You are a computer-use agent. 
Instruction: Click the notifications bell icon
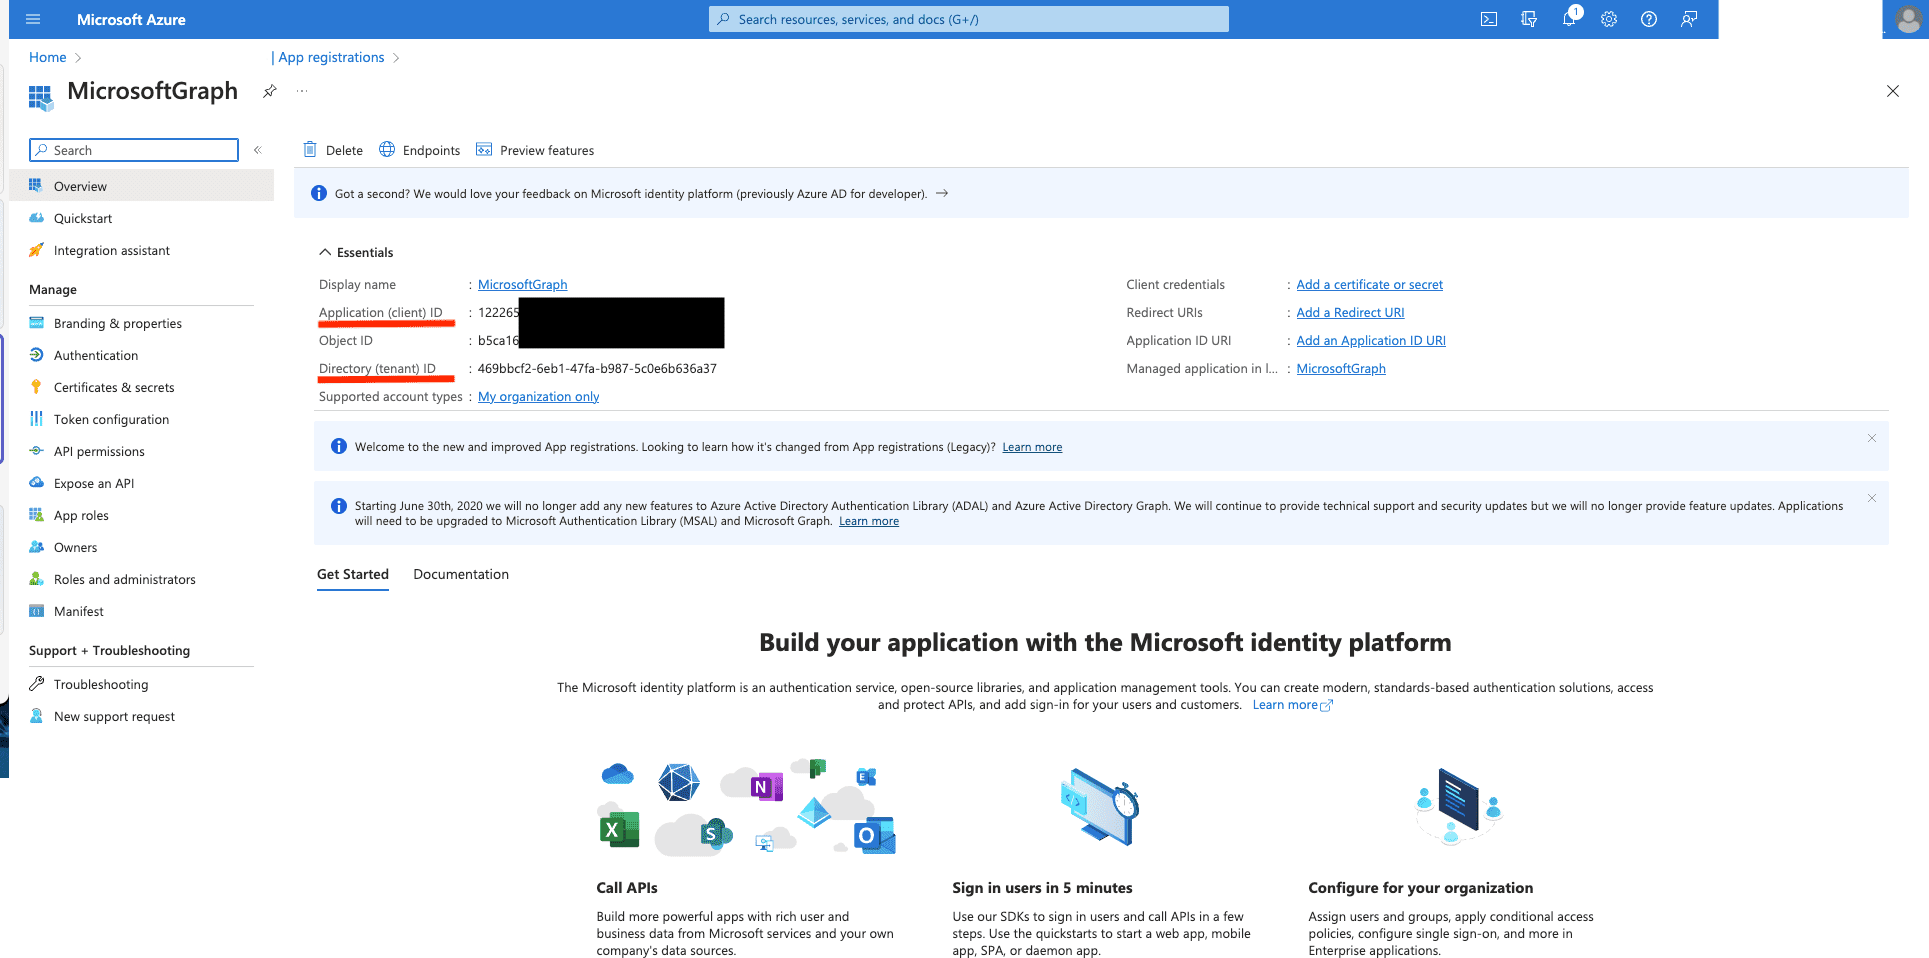coord(1568,19)
